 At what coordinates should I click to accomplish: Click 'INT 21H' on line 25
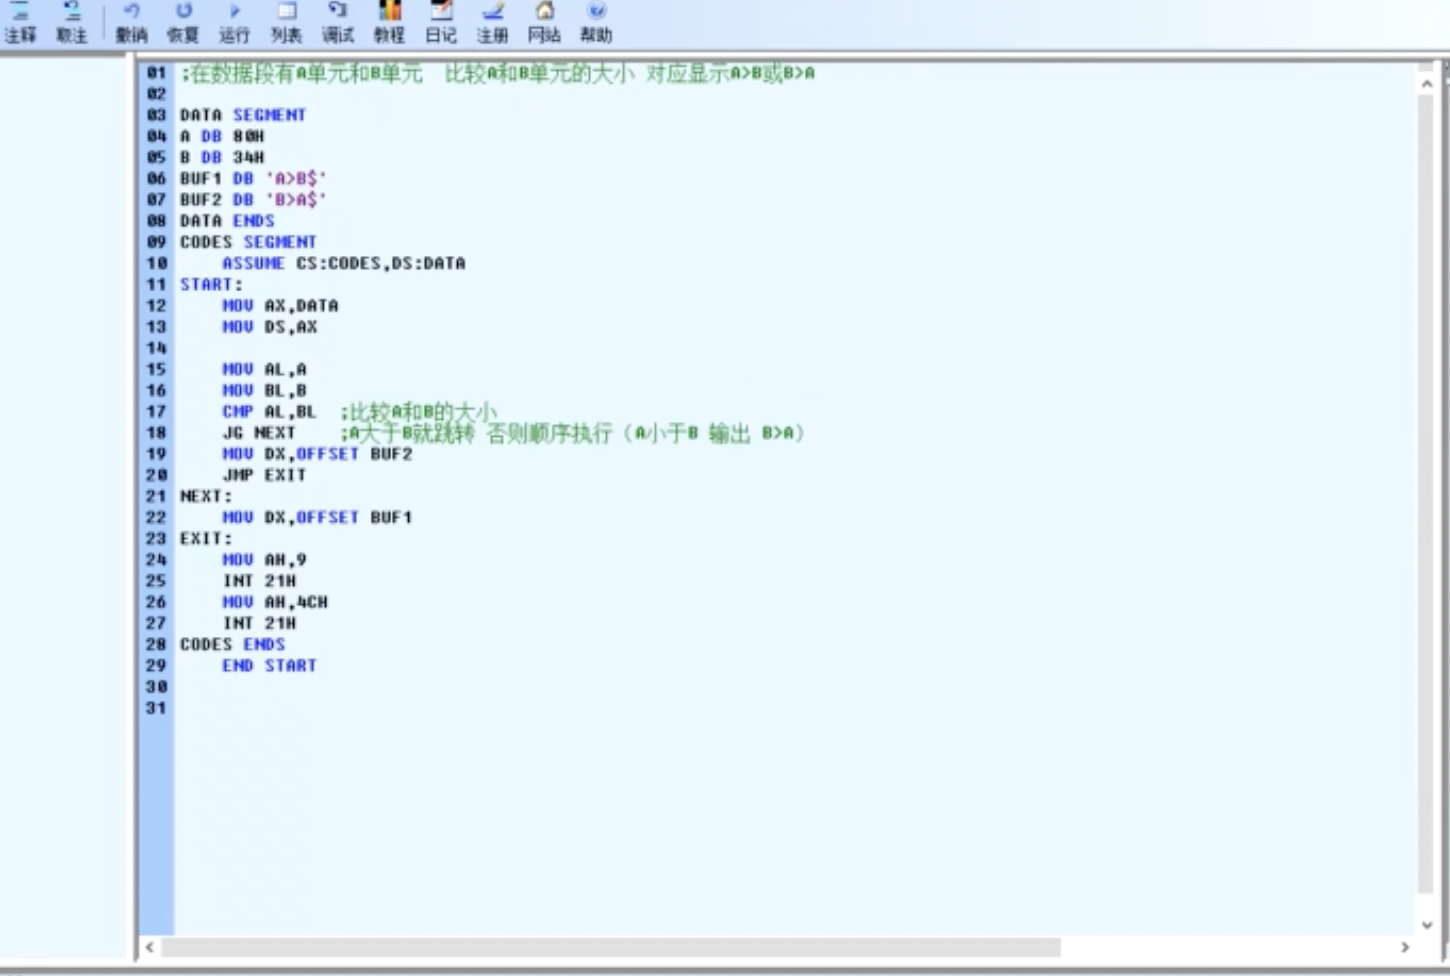coord(259,581)
